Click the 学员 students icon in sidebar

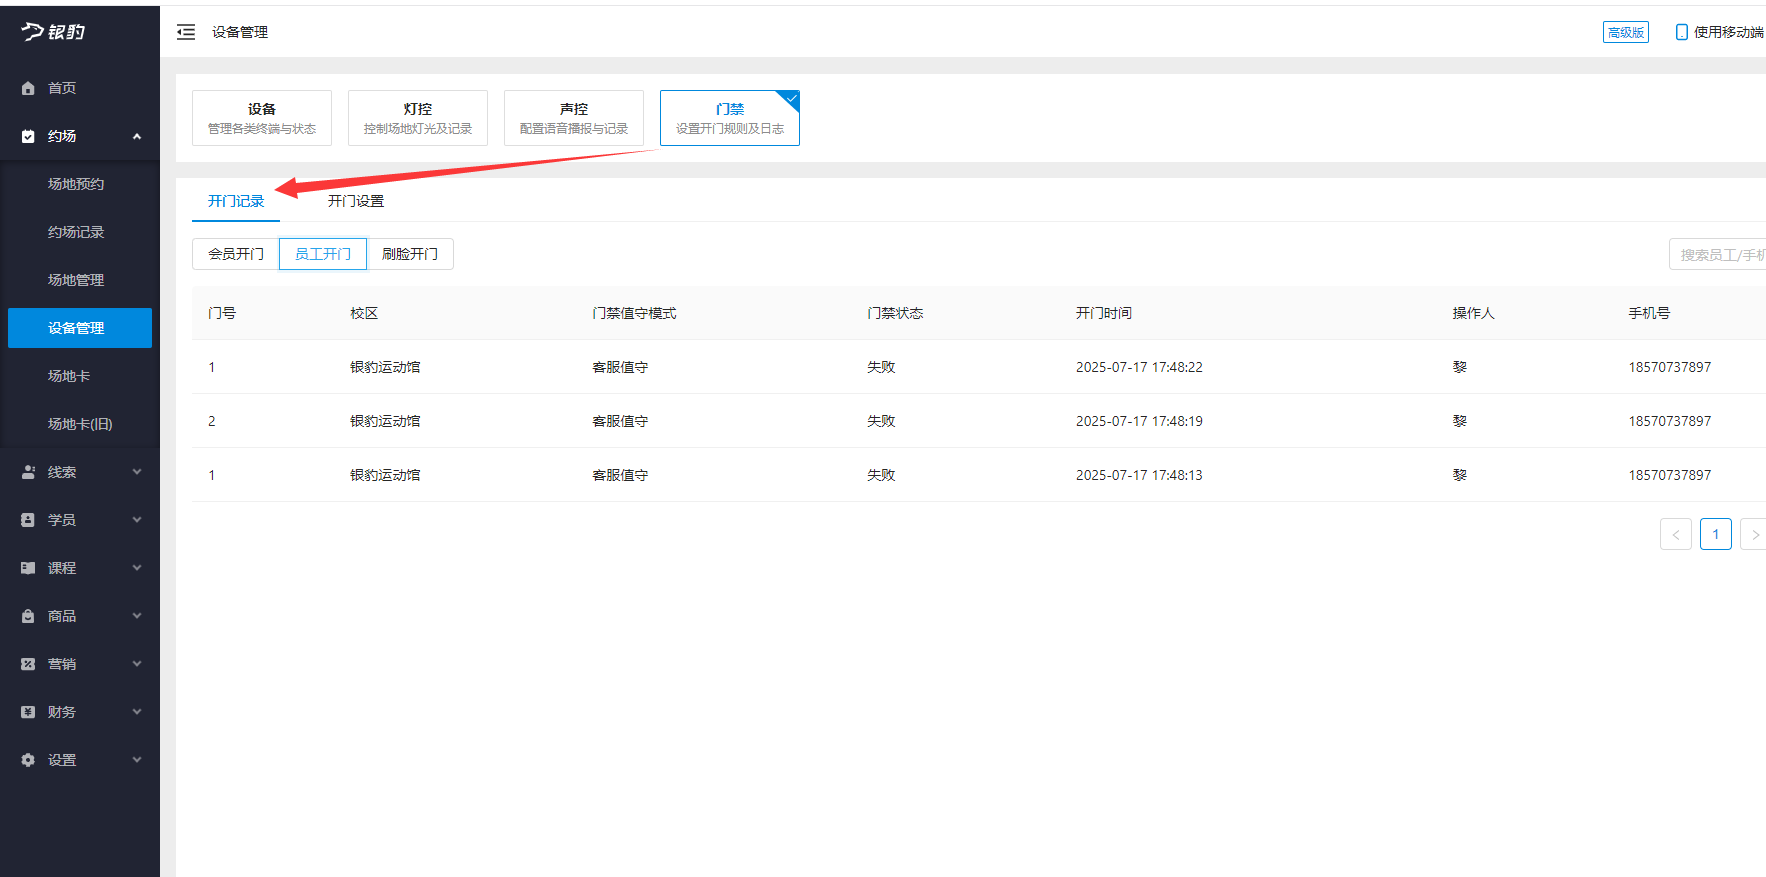28,520
